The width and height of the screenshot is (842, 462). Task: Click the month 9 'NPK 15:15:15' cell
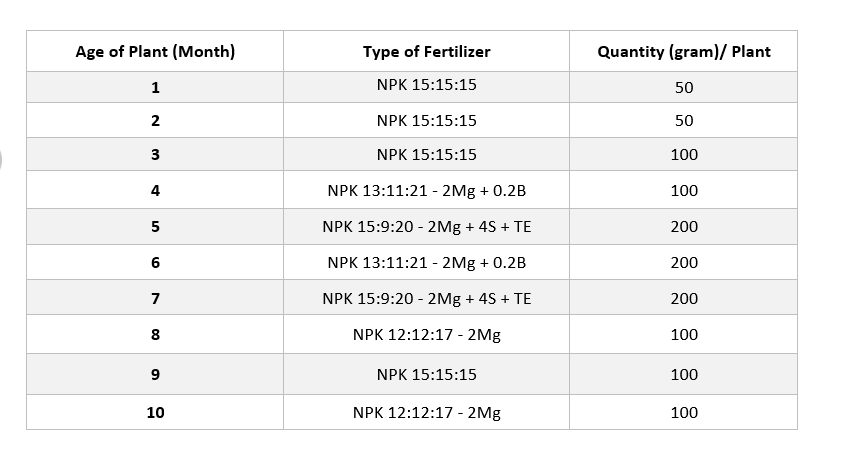coord(426,375)
